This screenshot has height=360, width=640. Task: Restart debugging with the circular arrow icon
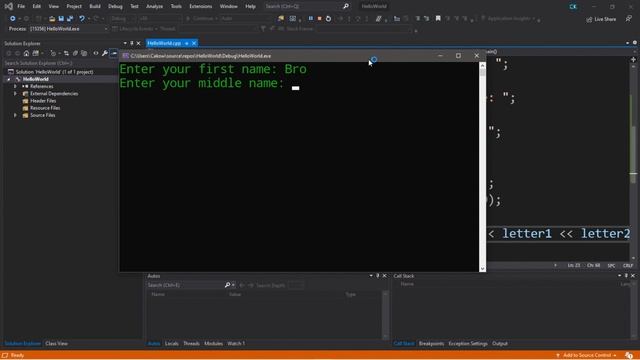(328, 18)
